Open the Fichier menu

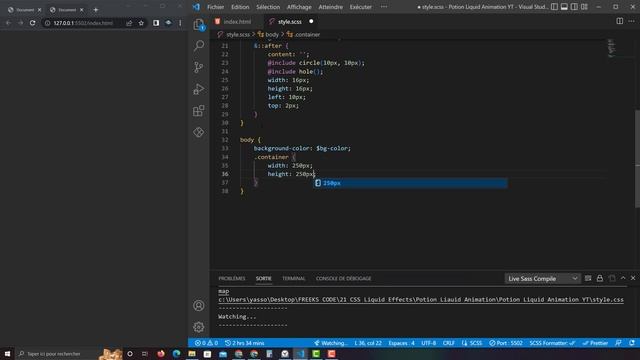(216, 7)
